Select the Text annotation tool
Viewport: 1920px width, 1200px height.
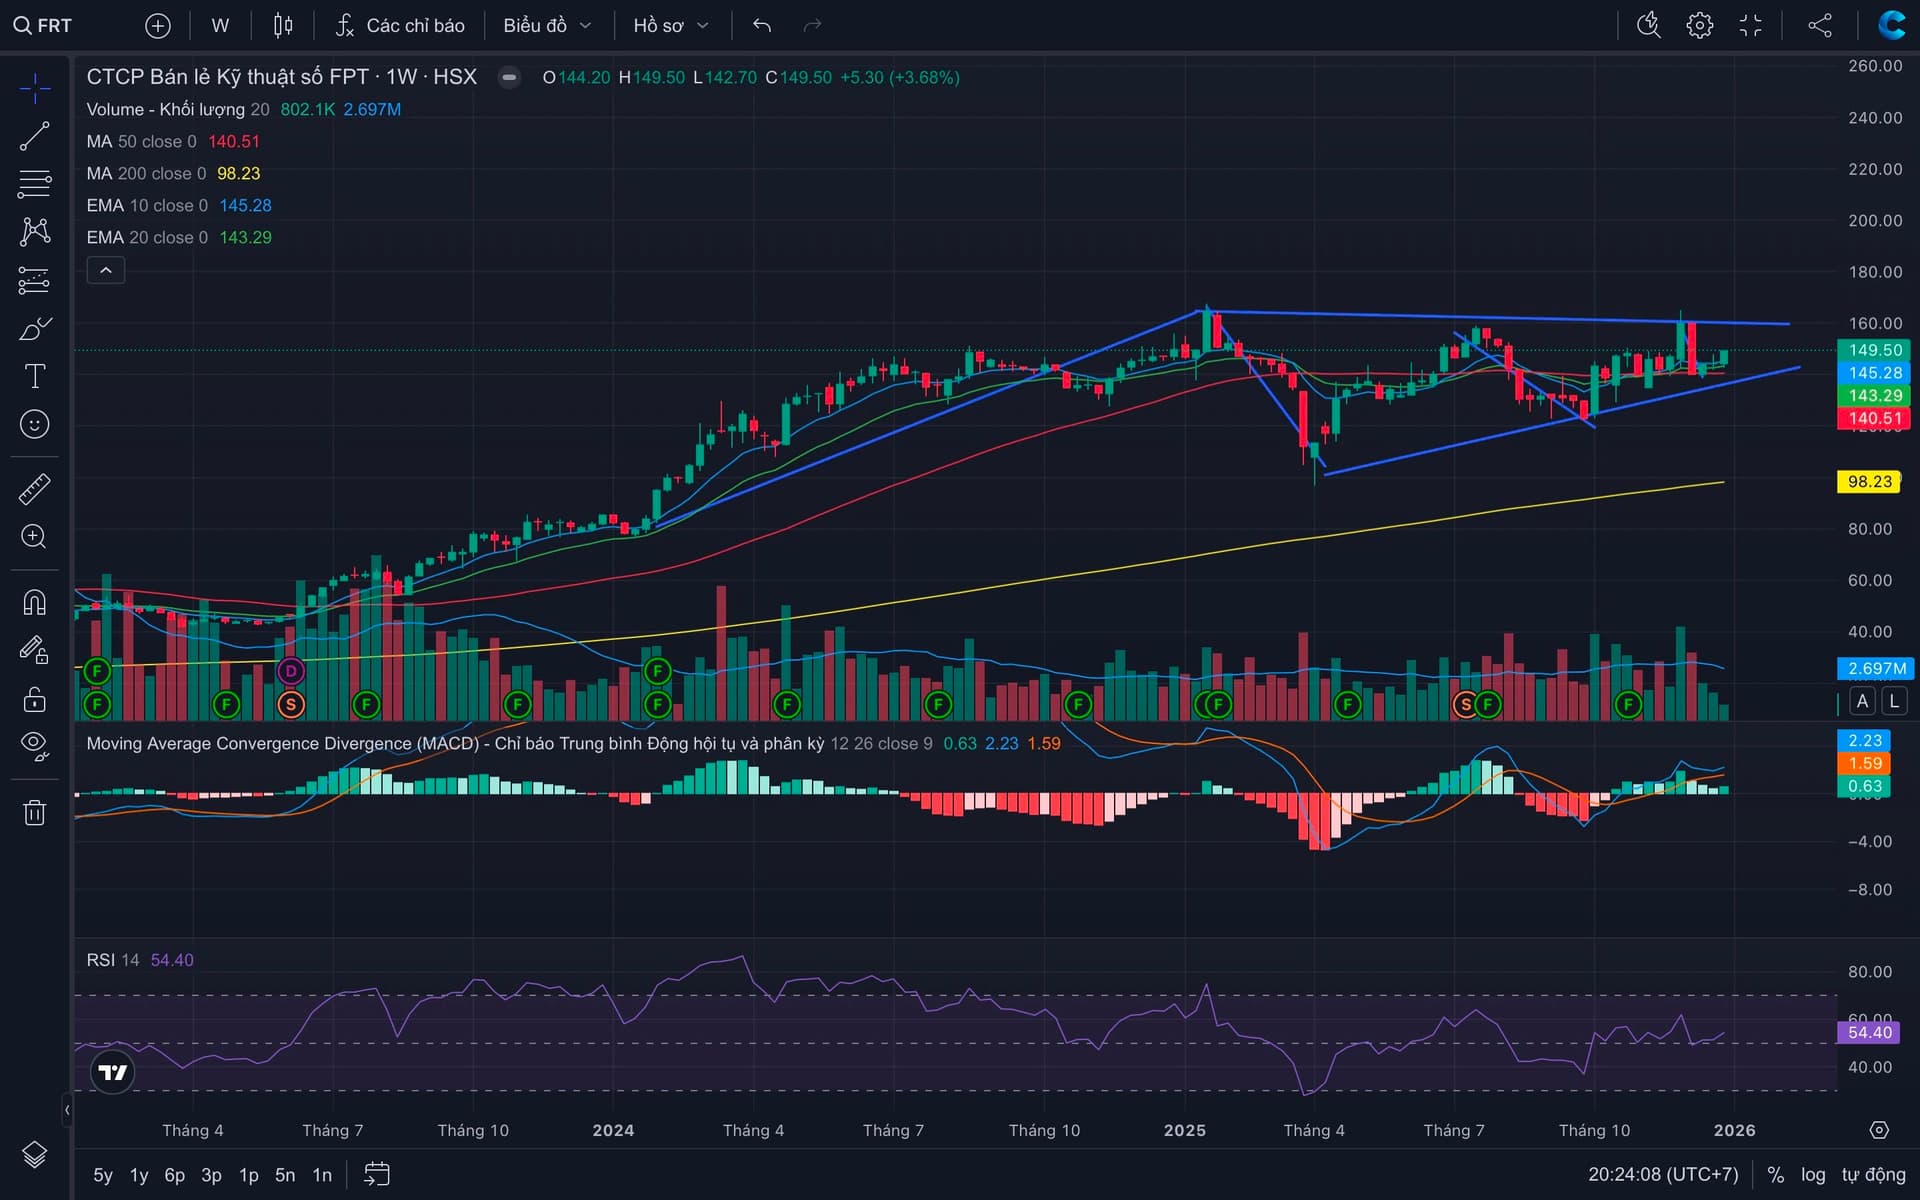[34, 376]
